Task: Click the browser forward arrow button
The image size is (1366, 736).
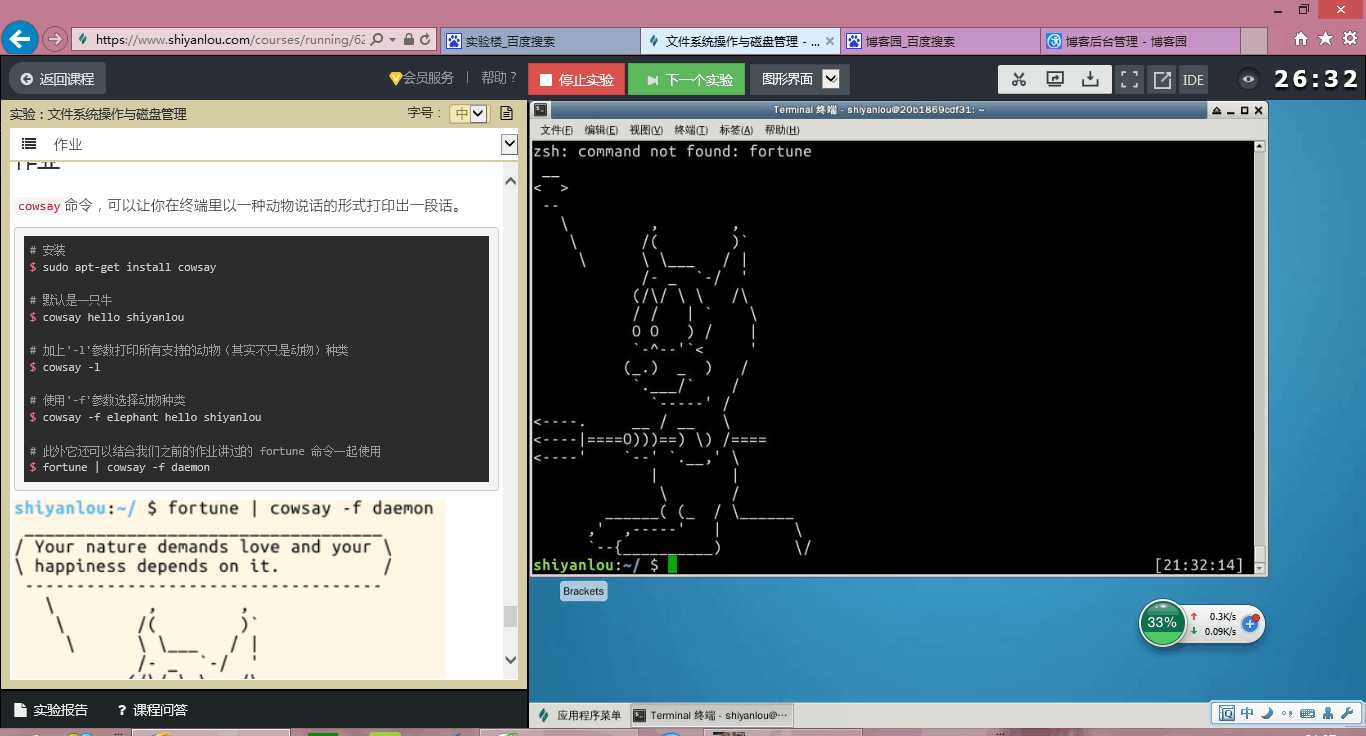Action: tap(55, 40)
